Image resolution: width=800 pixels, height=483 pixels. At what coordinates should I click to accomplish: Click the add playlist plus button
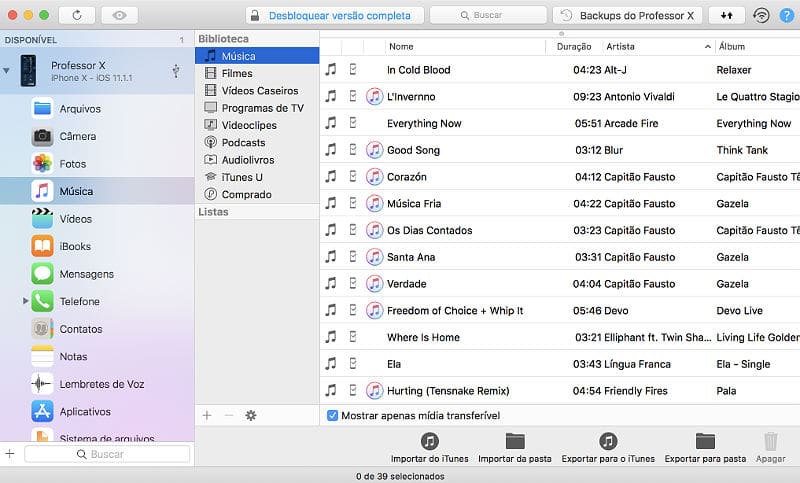[x=207, y=416]
